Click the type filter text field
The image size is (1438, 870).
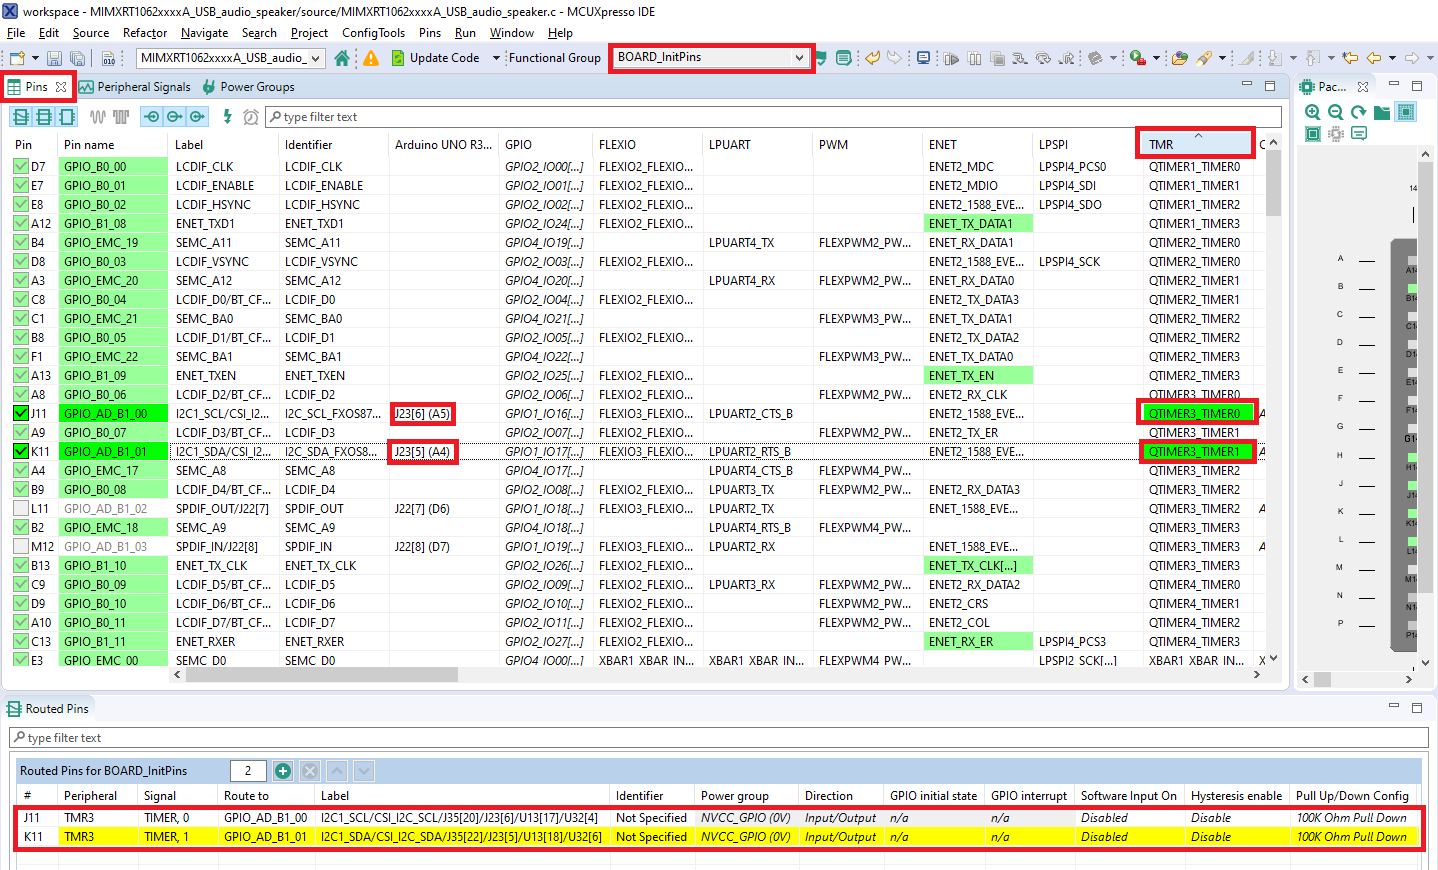coord(700,116)
